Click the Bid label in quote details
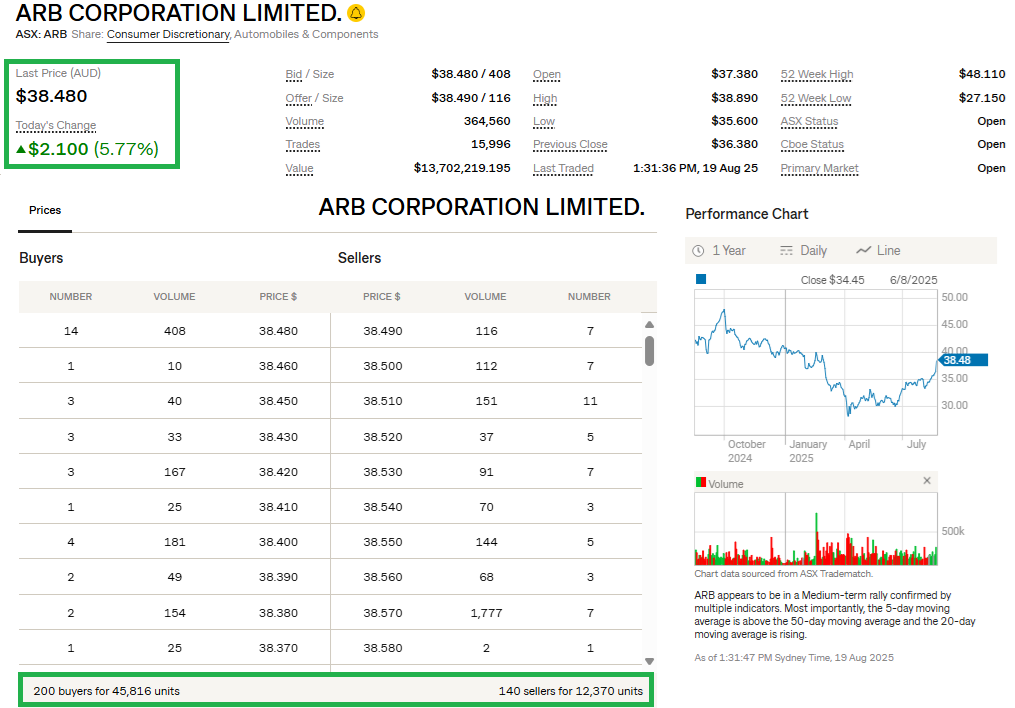Image resolution: width=1015 pixels, height=708 pixels. click(x=293, y=75)
